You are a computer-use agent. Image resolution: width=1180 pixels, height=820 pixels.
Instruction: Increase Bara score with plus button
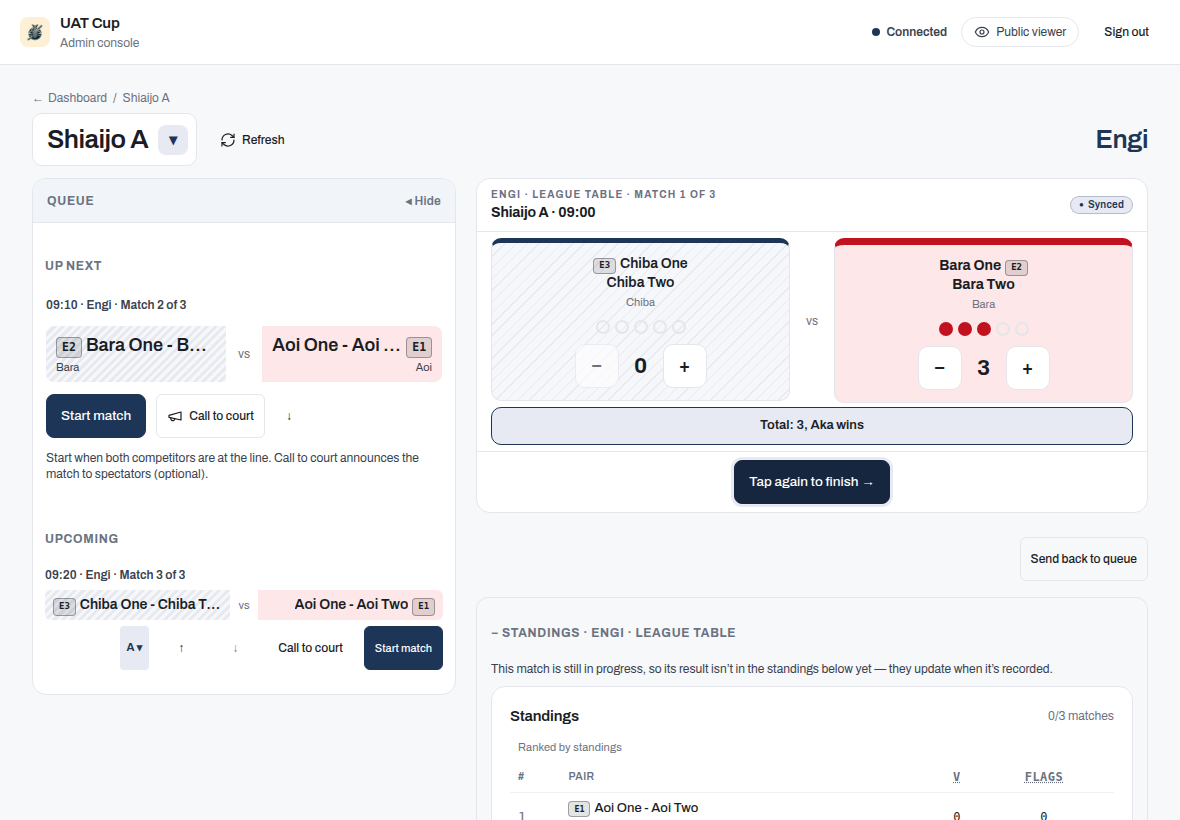click(x=1027, y=369)
